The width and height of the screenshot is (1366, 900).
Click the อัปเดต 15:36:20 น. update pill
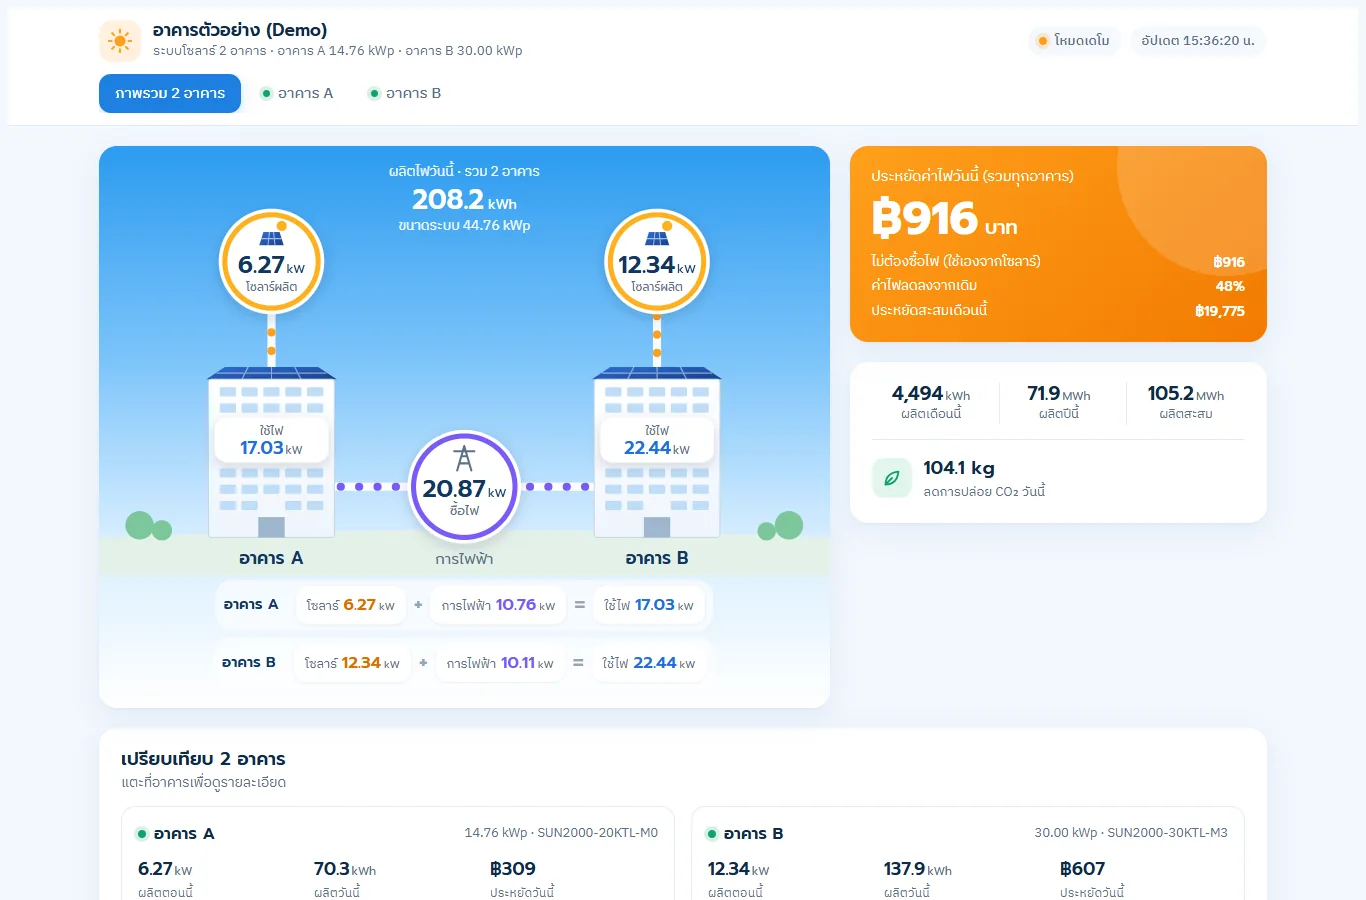[1198, 41]
